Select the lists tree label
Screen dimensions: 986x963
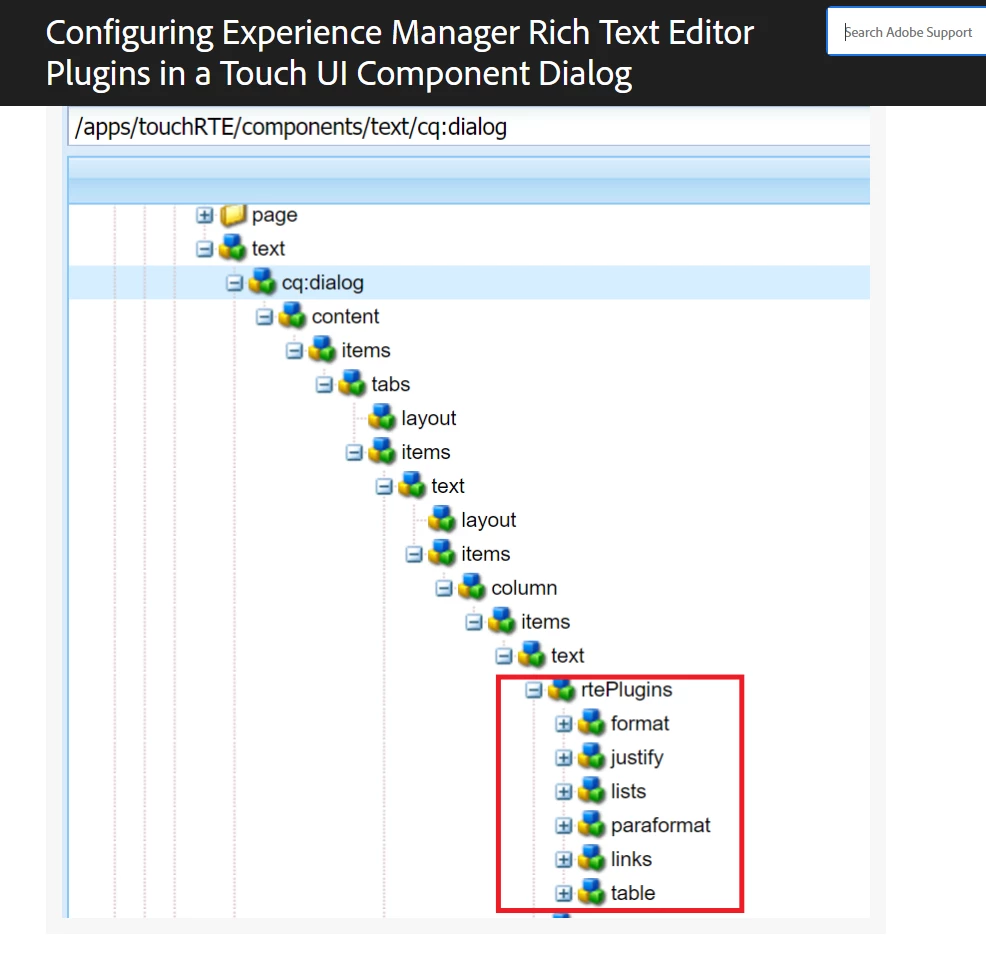628,792
